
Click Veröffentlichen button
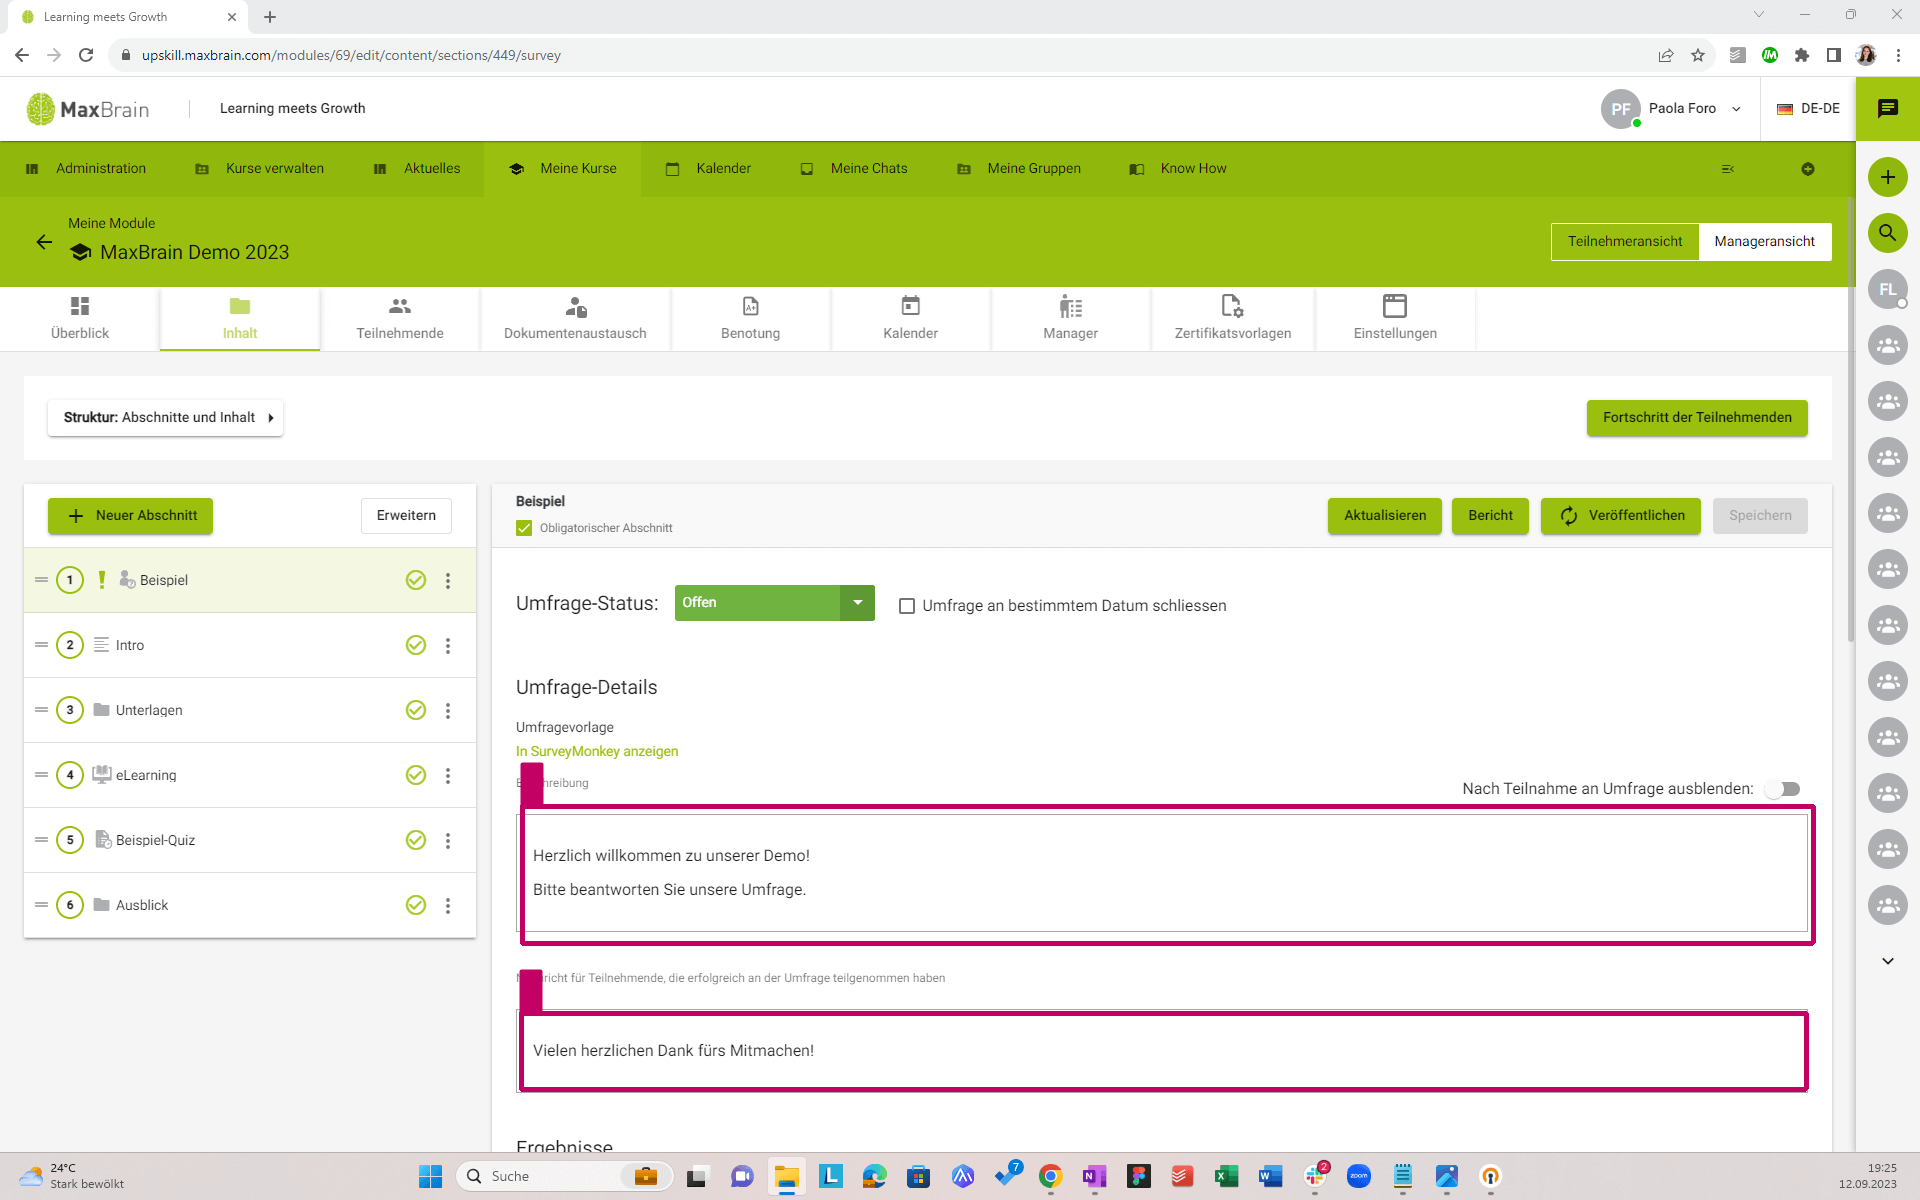[1621, 516]
